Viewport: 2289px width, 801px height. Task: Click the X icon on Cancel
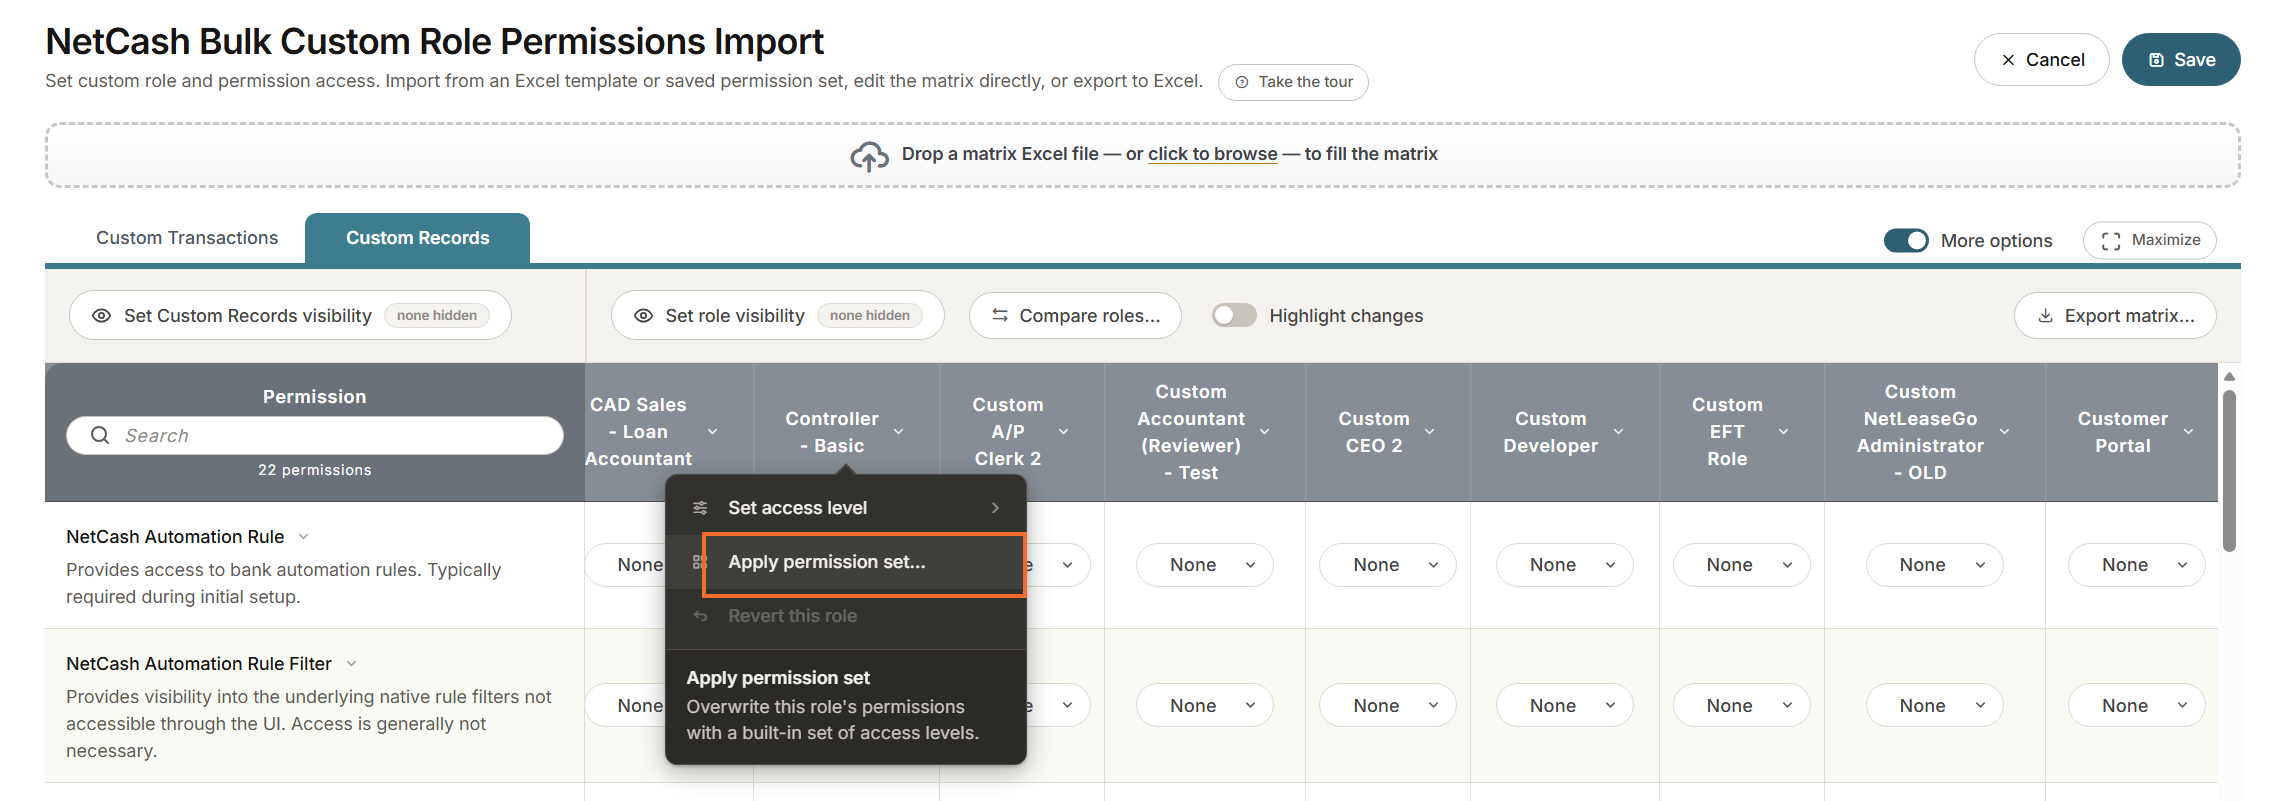pyautogui.click(x=2007, y=60)
